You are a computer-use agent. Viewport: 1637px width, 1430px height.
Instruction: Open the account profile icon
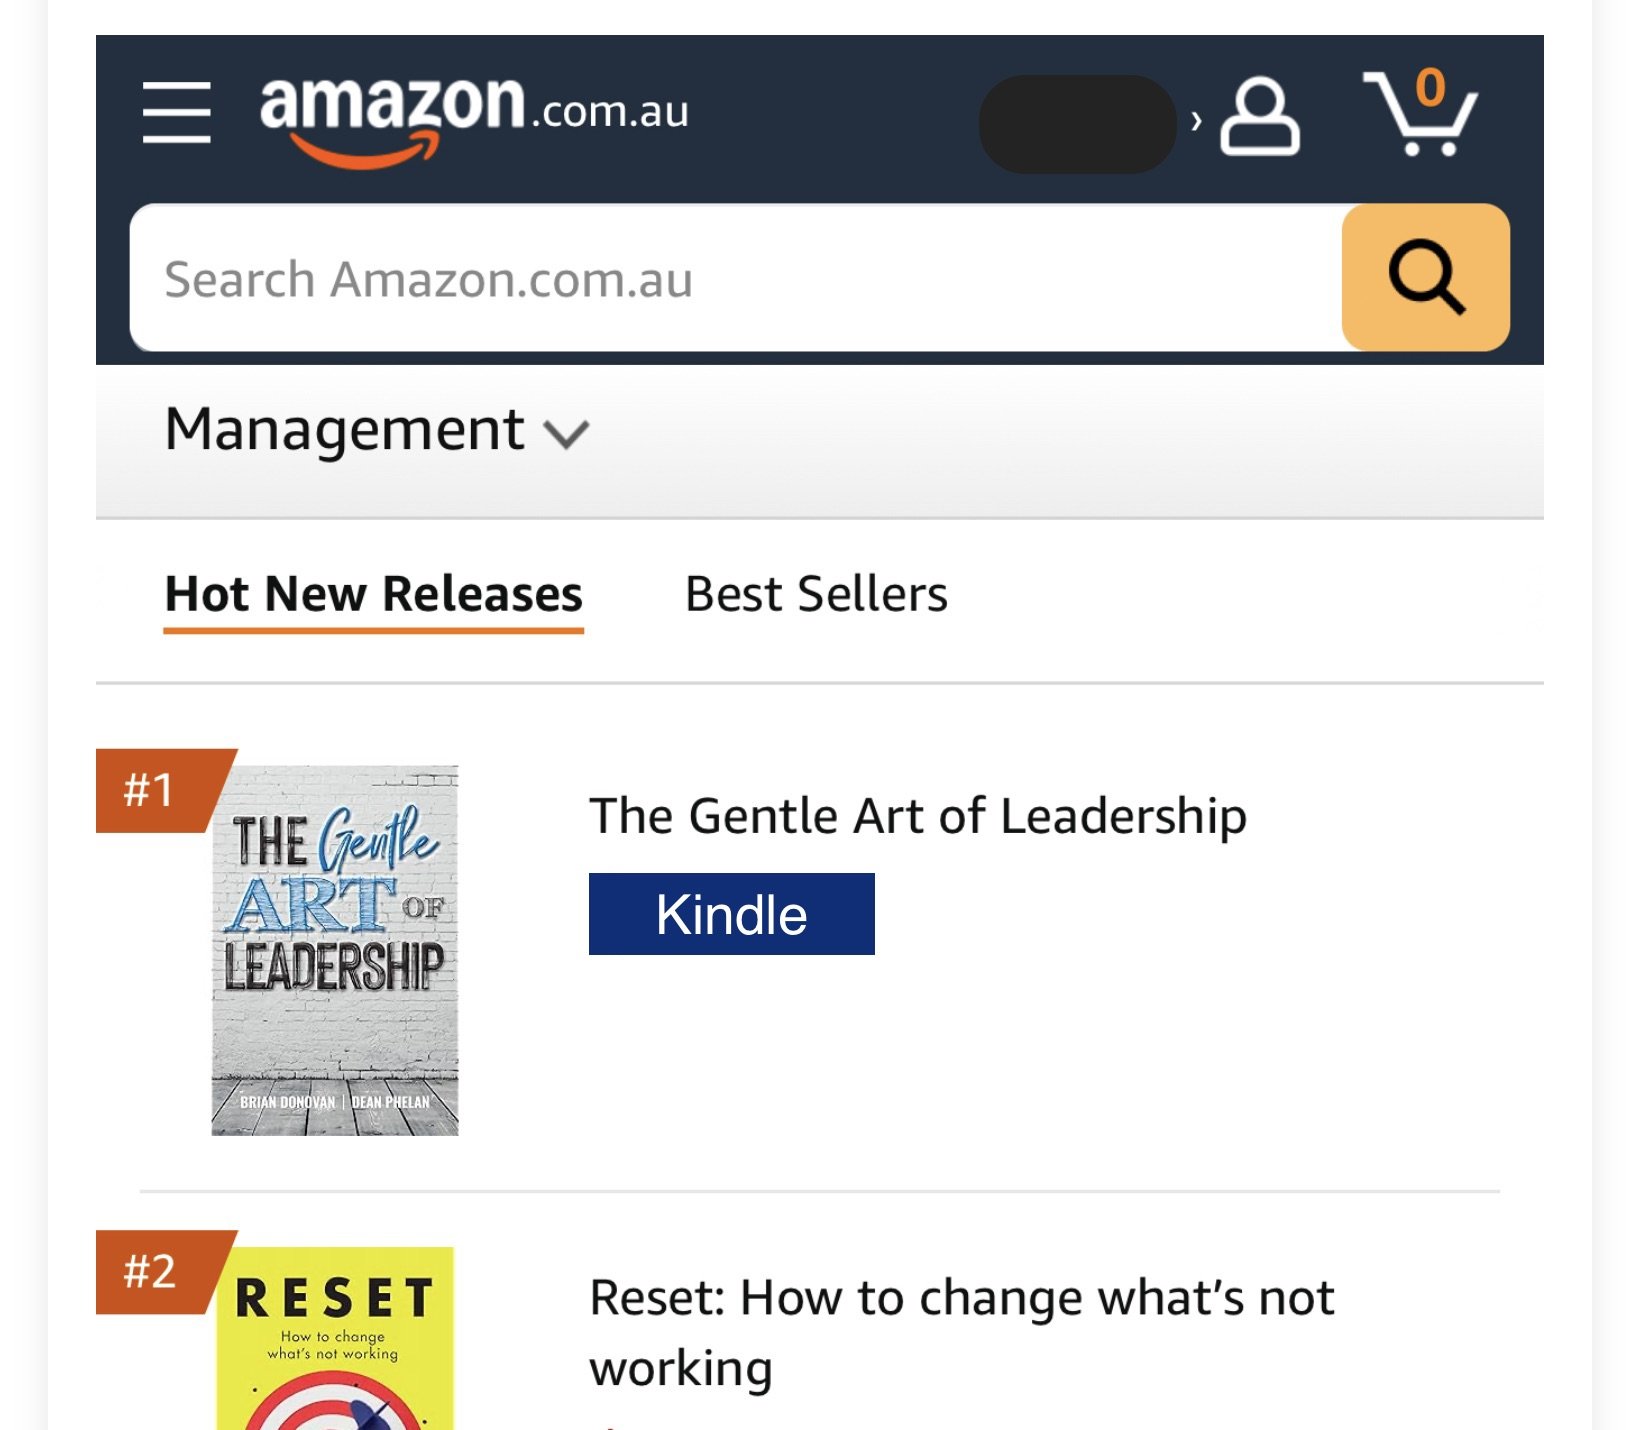(1260, 116)
